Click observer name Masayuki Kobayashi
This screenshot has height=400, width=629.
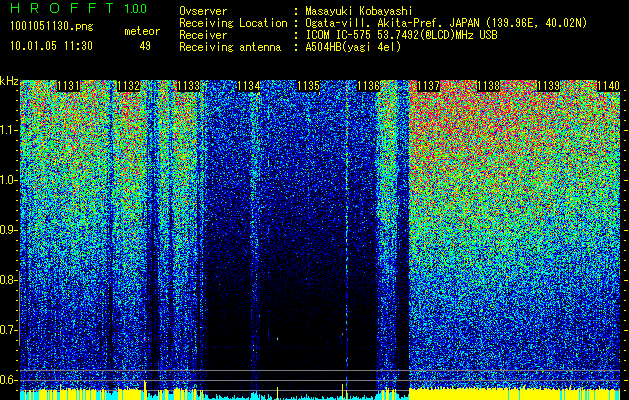pos(358,11)
